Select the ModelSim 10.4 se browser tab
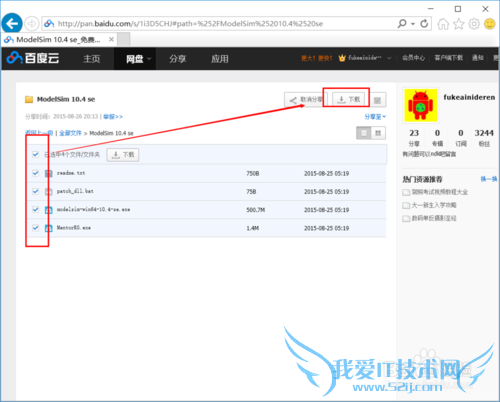Viewport: 500px width, 402px height. click(59, 40)
